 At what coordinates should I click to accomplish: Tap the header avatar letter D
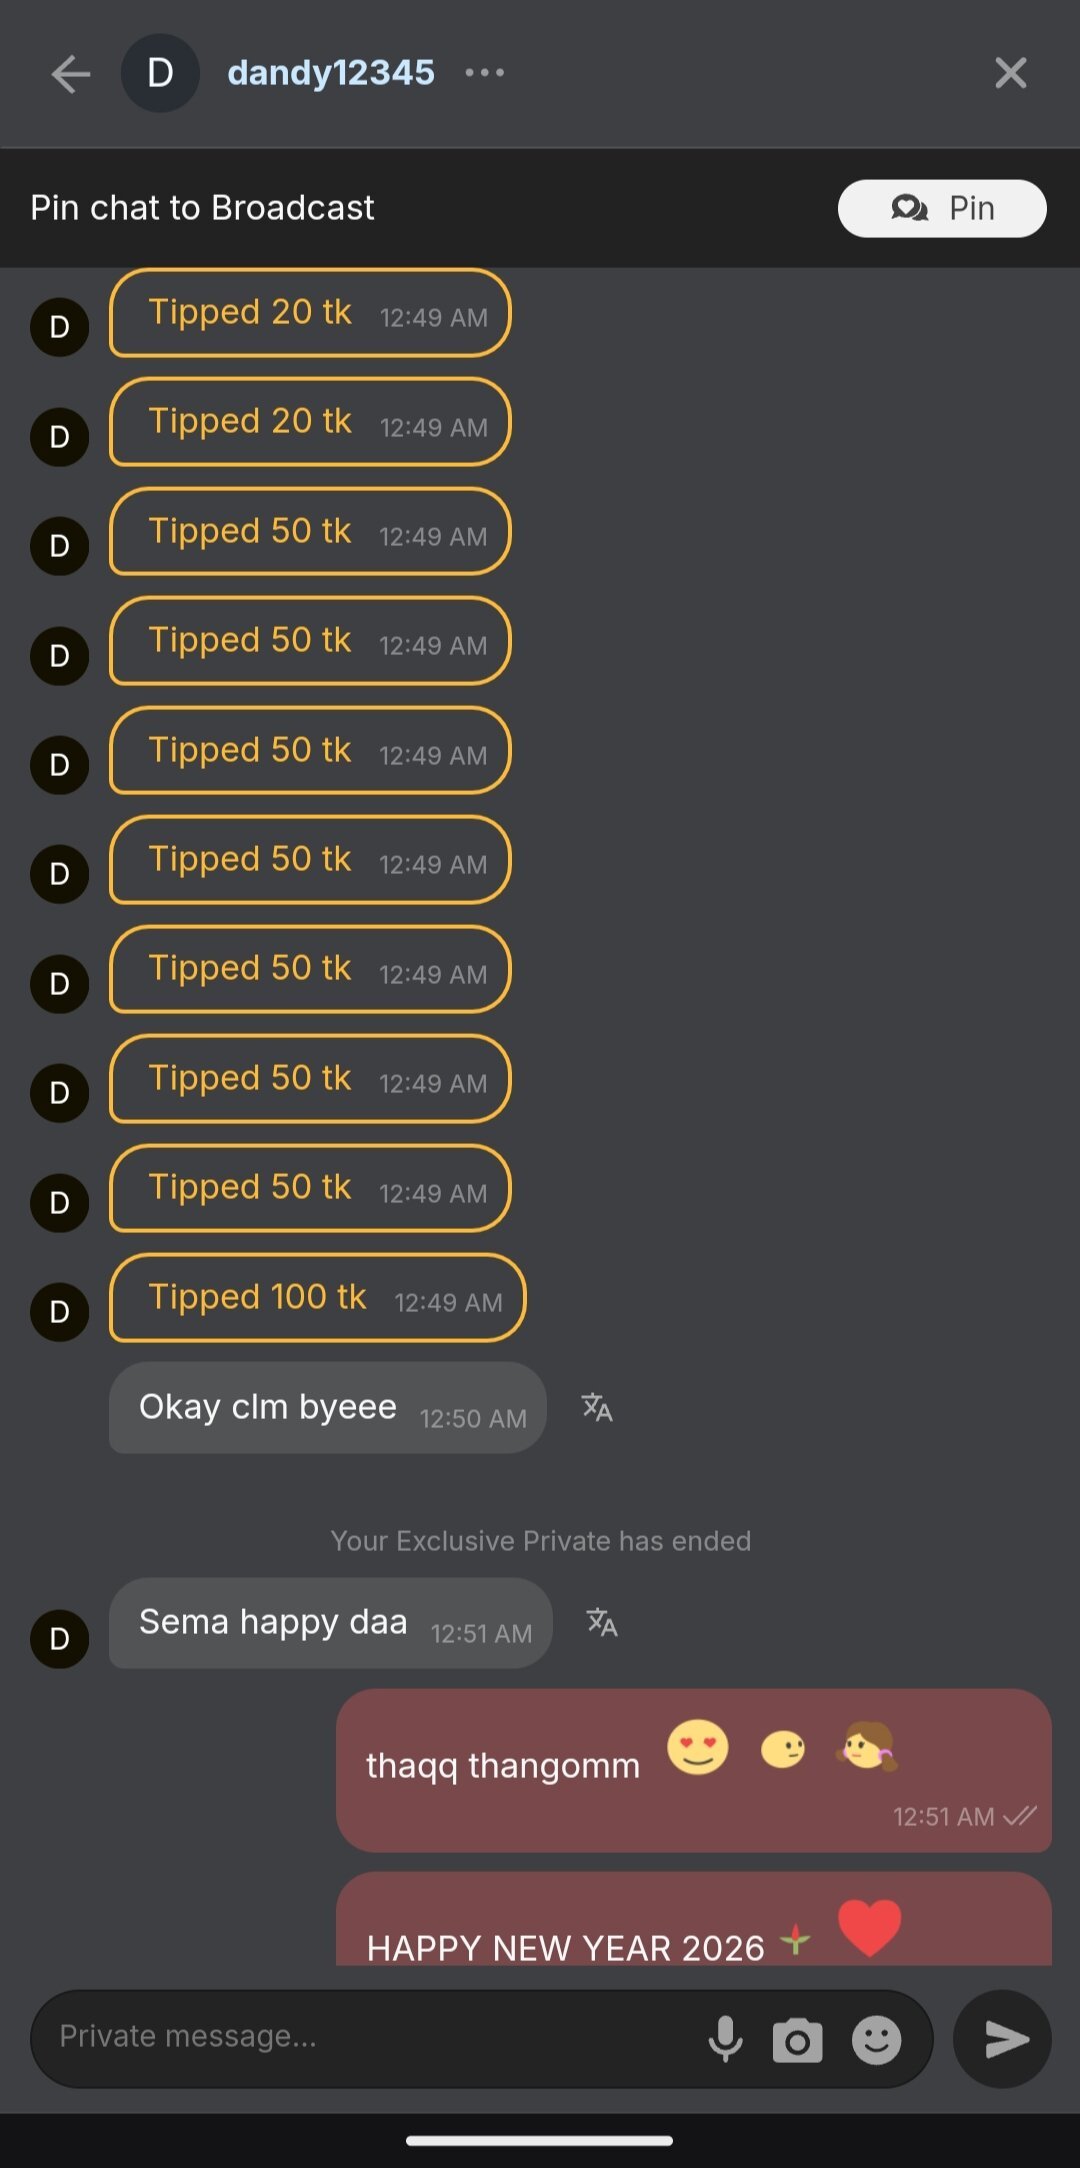coord(160,73)
